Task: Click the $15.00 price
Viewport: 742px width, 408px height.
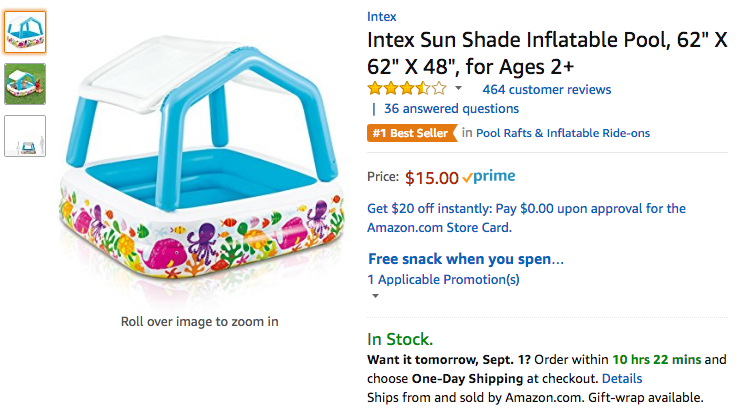Action: 431,178
